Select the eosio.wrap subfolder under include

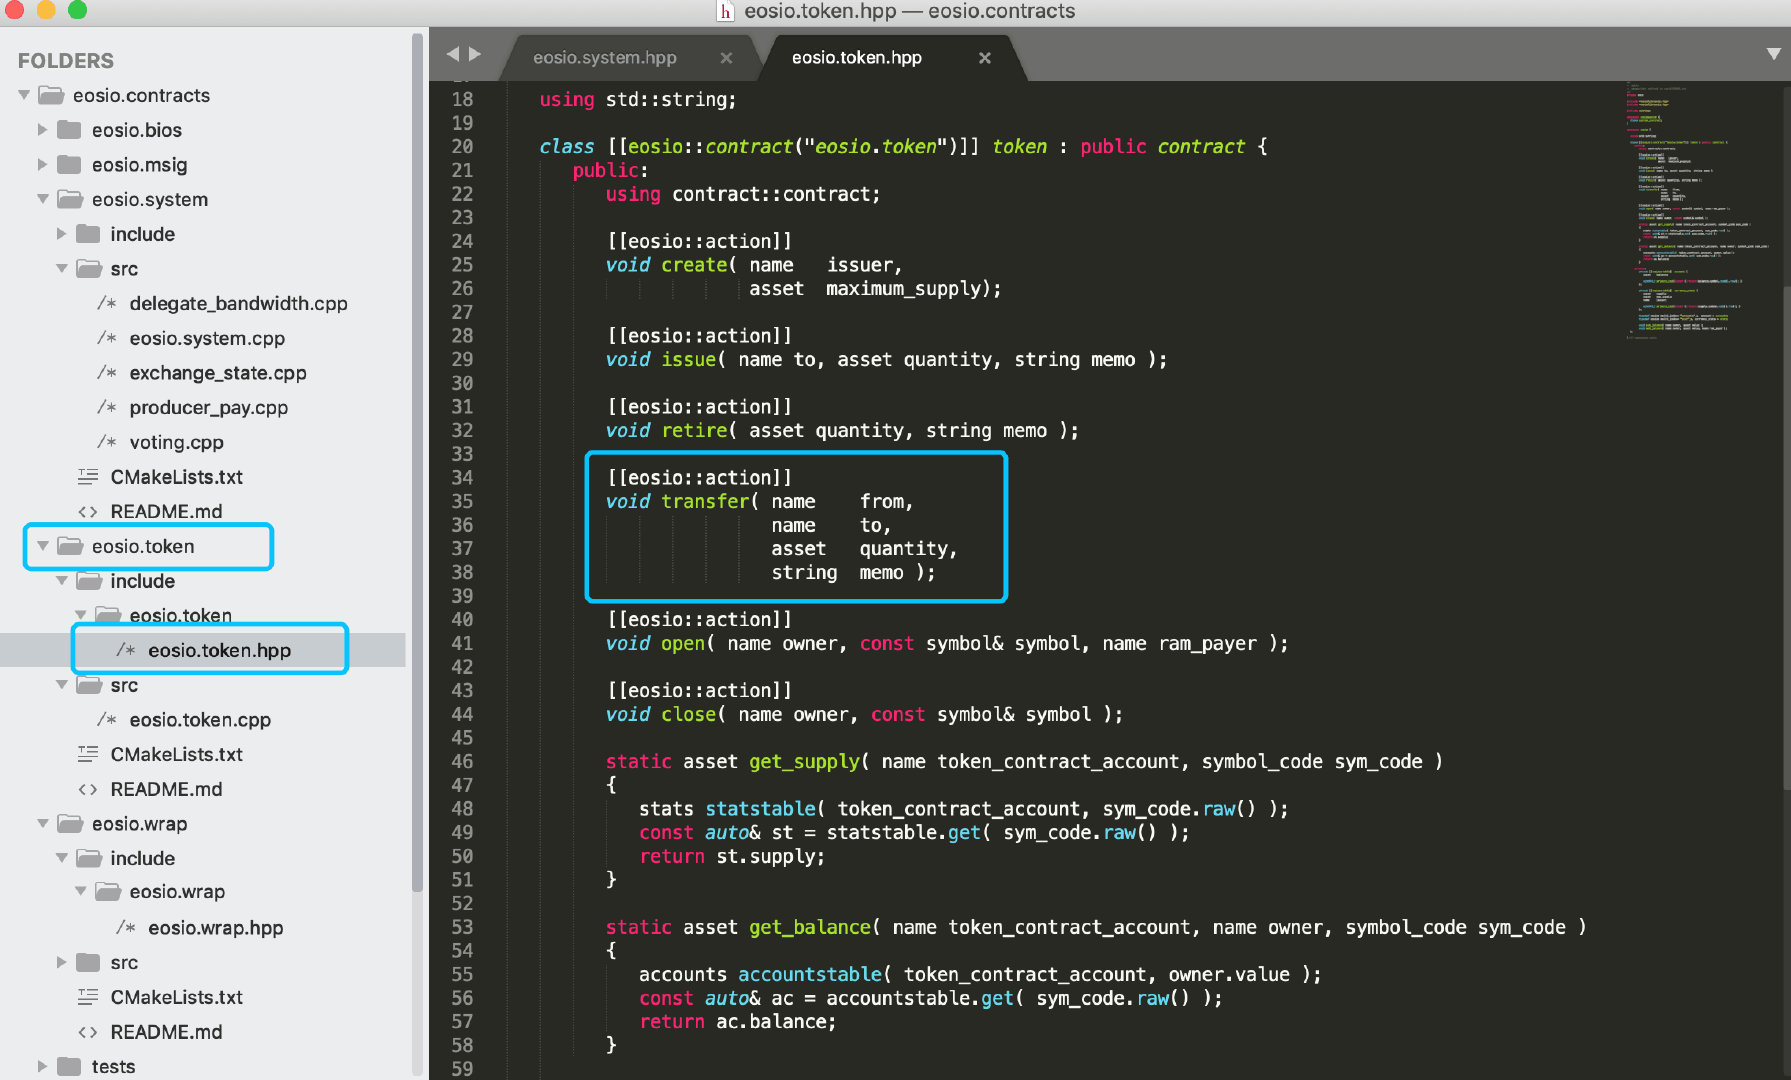pos(177,891)
